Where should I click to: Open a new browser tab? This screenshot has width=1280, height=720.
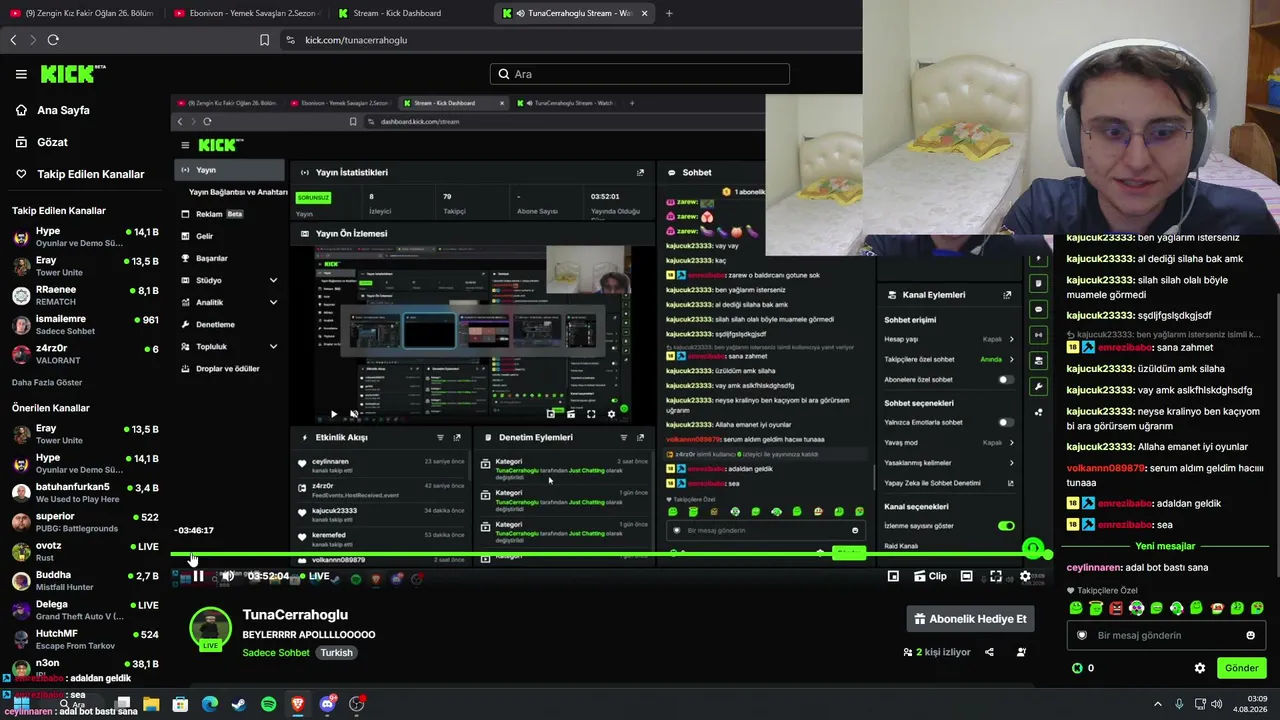pyautogui.click(x=669, y=13)
